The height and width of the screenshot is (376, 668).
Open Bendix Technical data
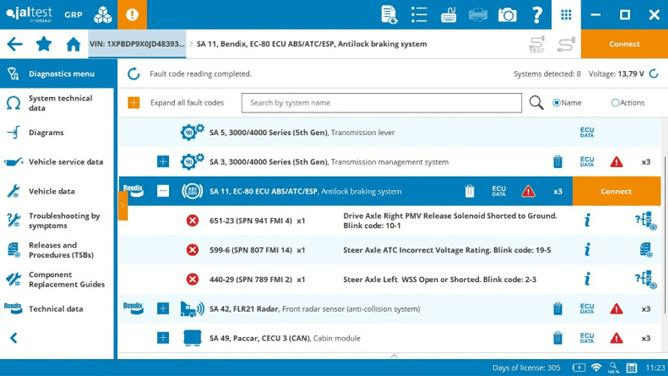click(x=57, y=309)
